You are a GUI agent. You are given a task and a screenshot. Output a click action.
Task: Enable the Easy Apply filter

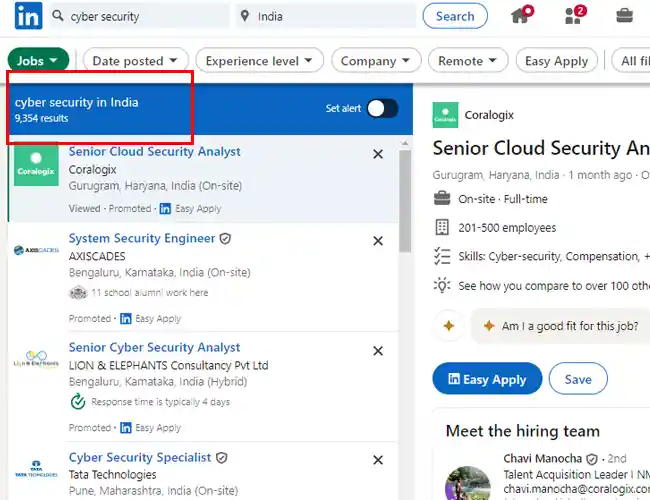(556, 61)
